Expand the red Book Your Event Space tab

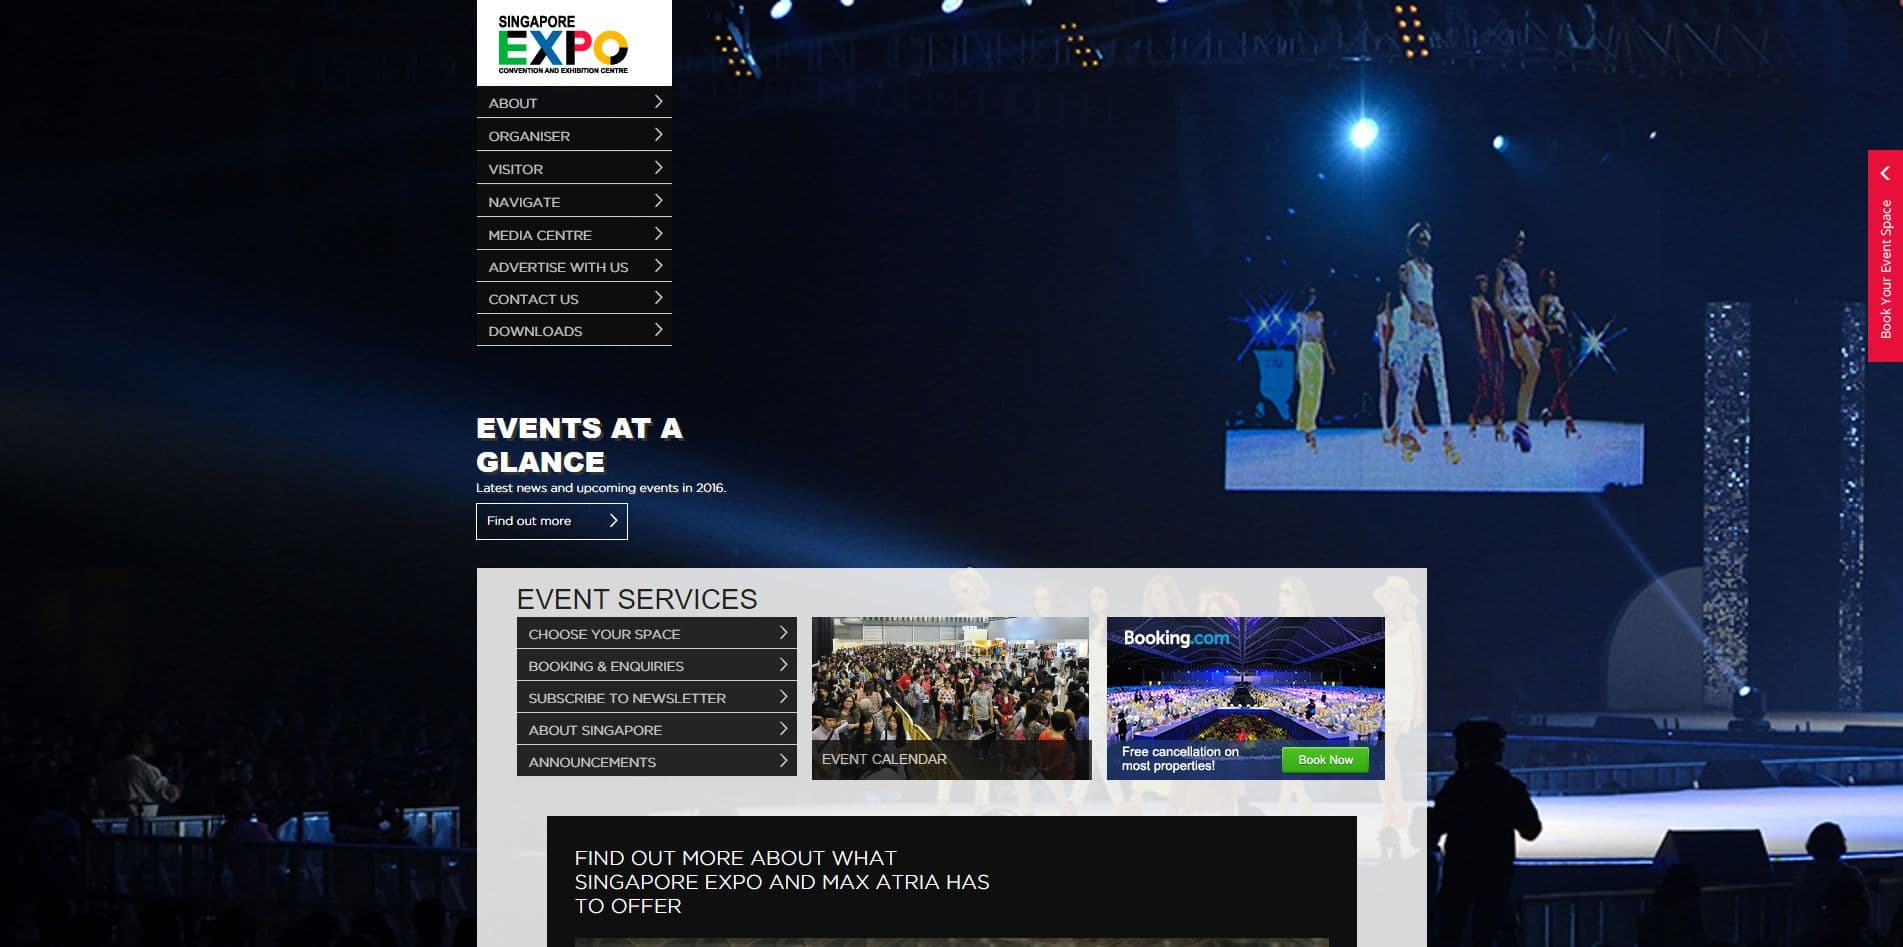tap(1885, 256)
